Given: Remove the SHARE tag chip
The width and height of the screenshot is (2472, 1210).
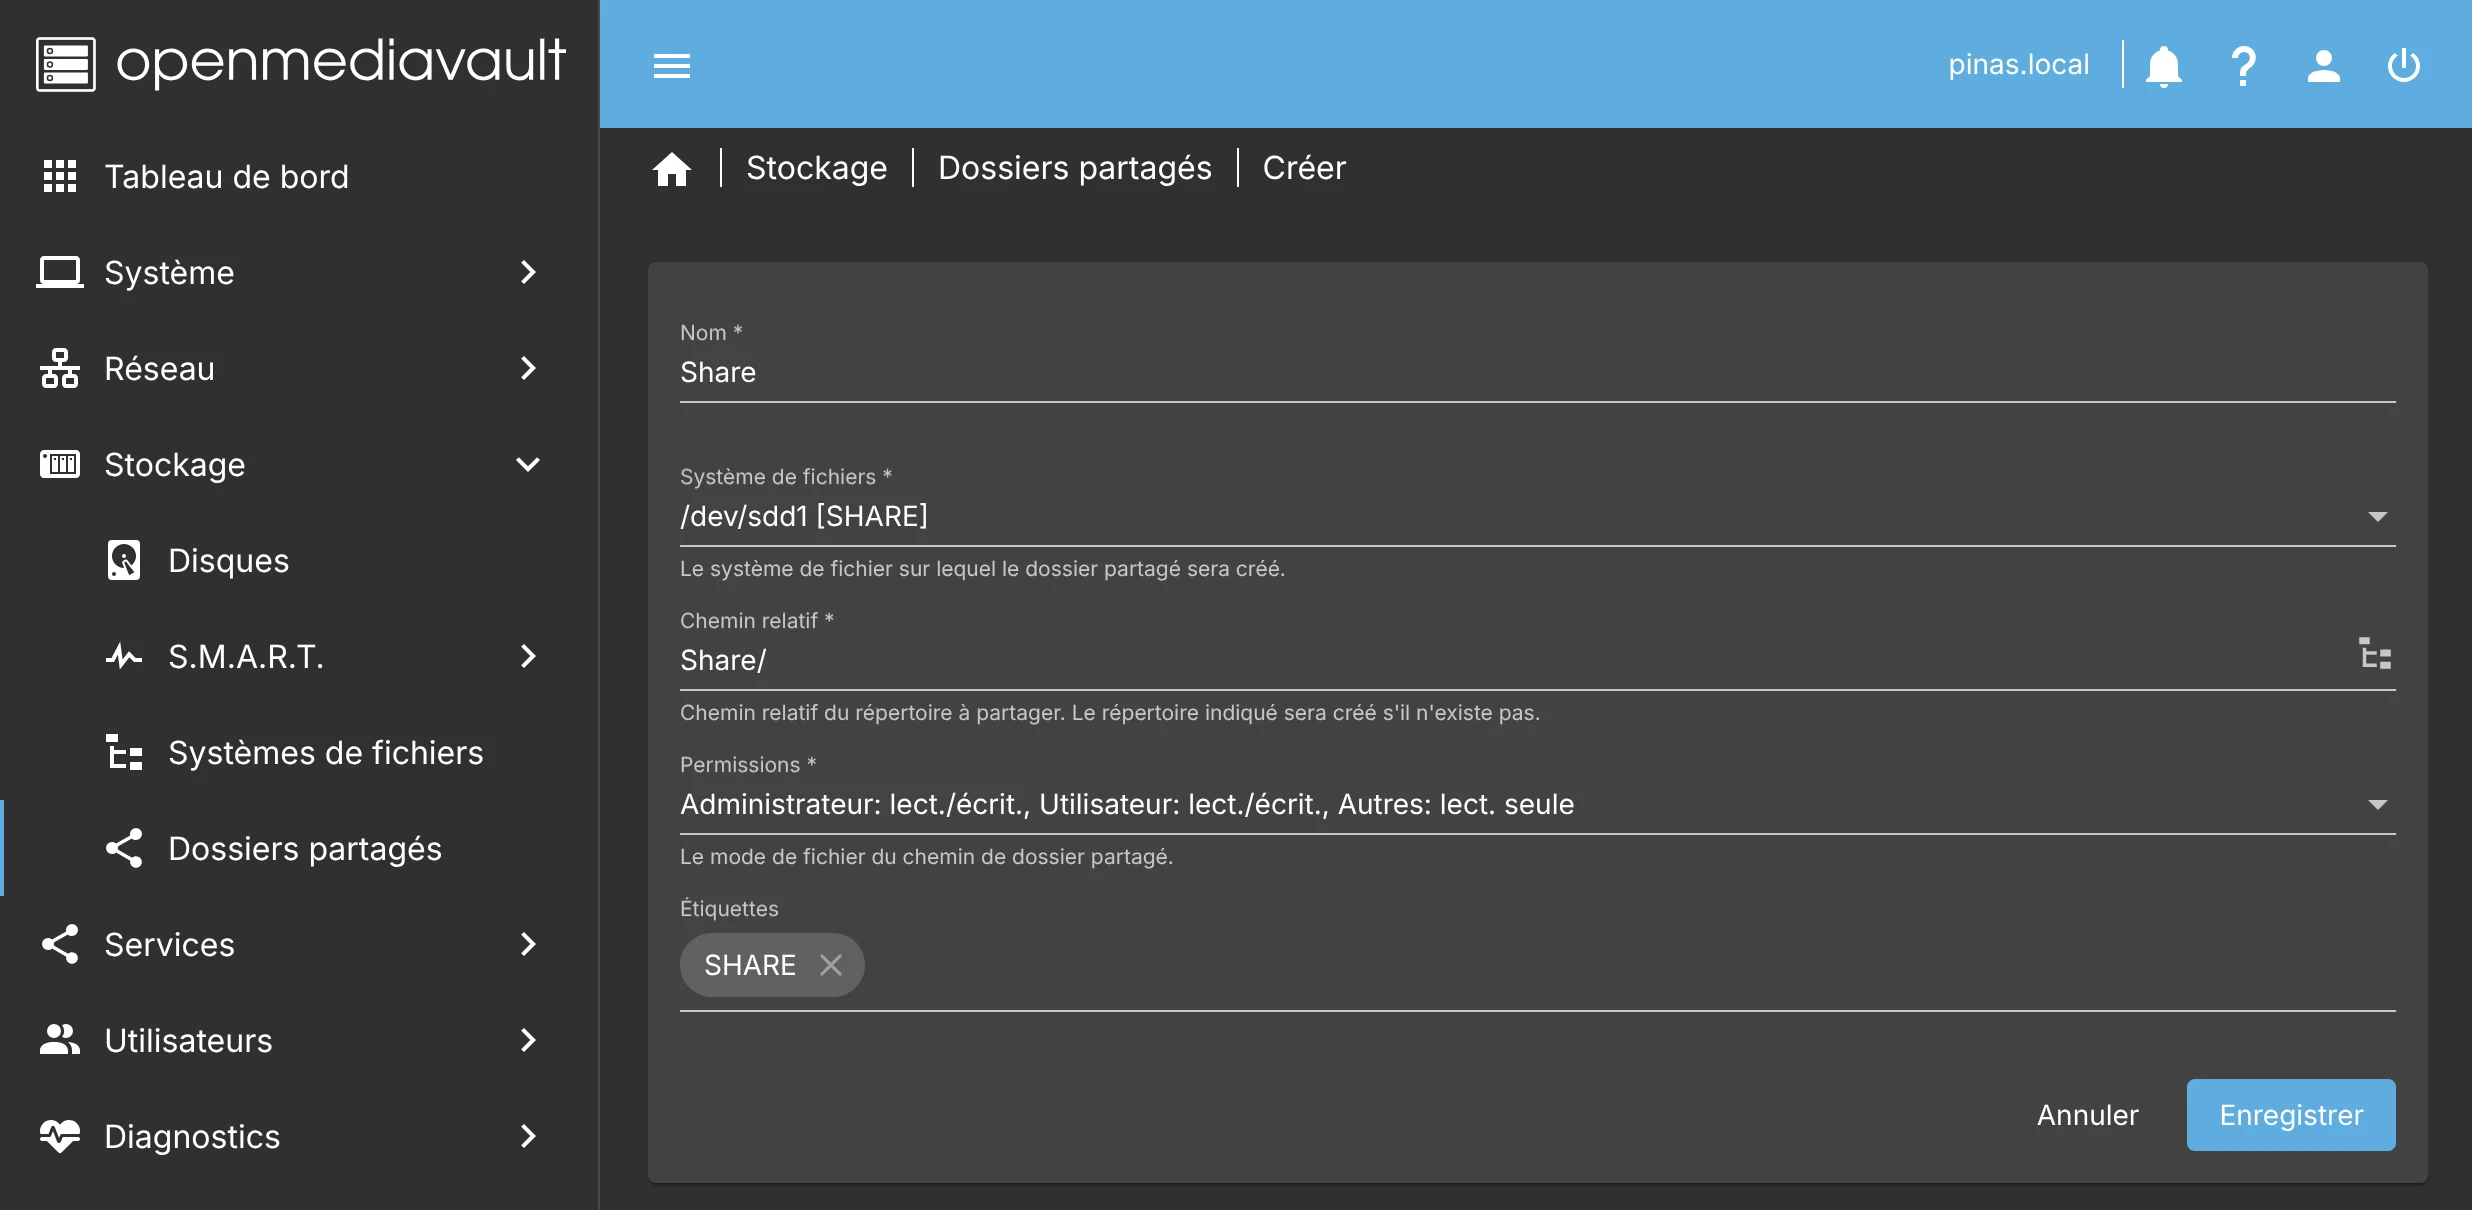Looking at the screenshot, I should click(831, 965).
